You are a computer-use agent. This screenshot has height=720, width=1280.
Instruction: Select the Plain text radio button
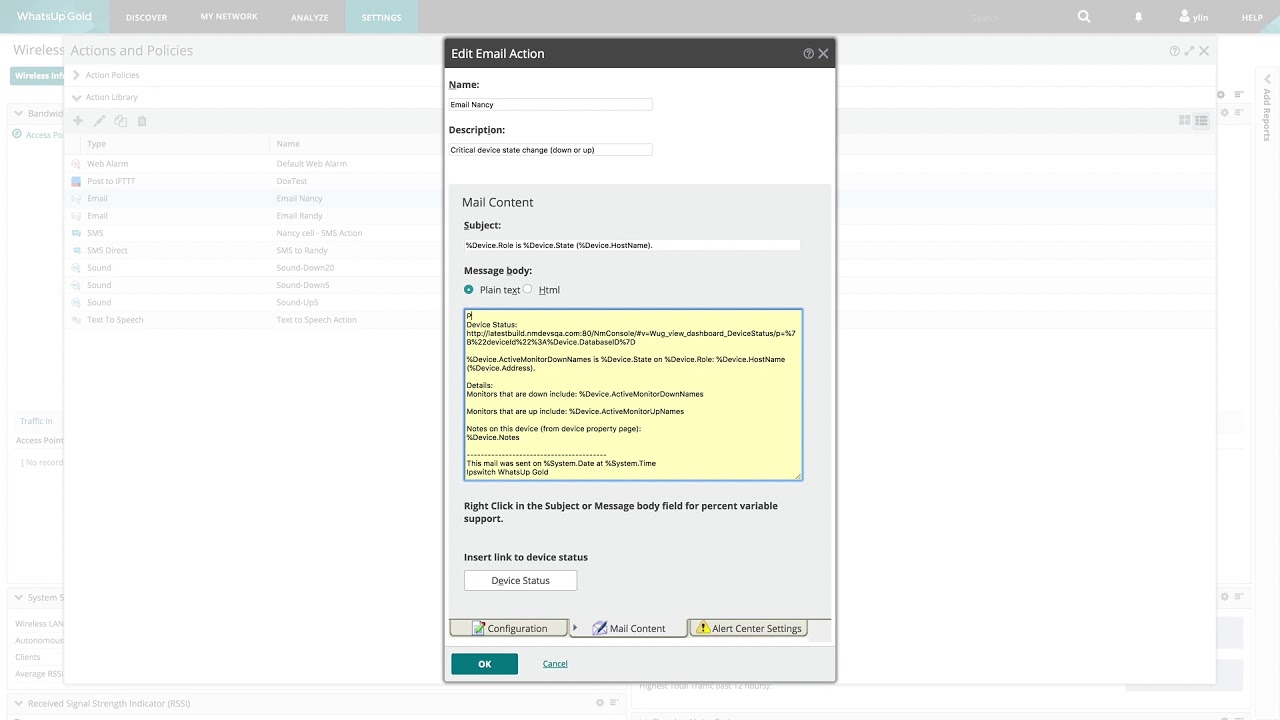point(469,289)
